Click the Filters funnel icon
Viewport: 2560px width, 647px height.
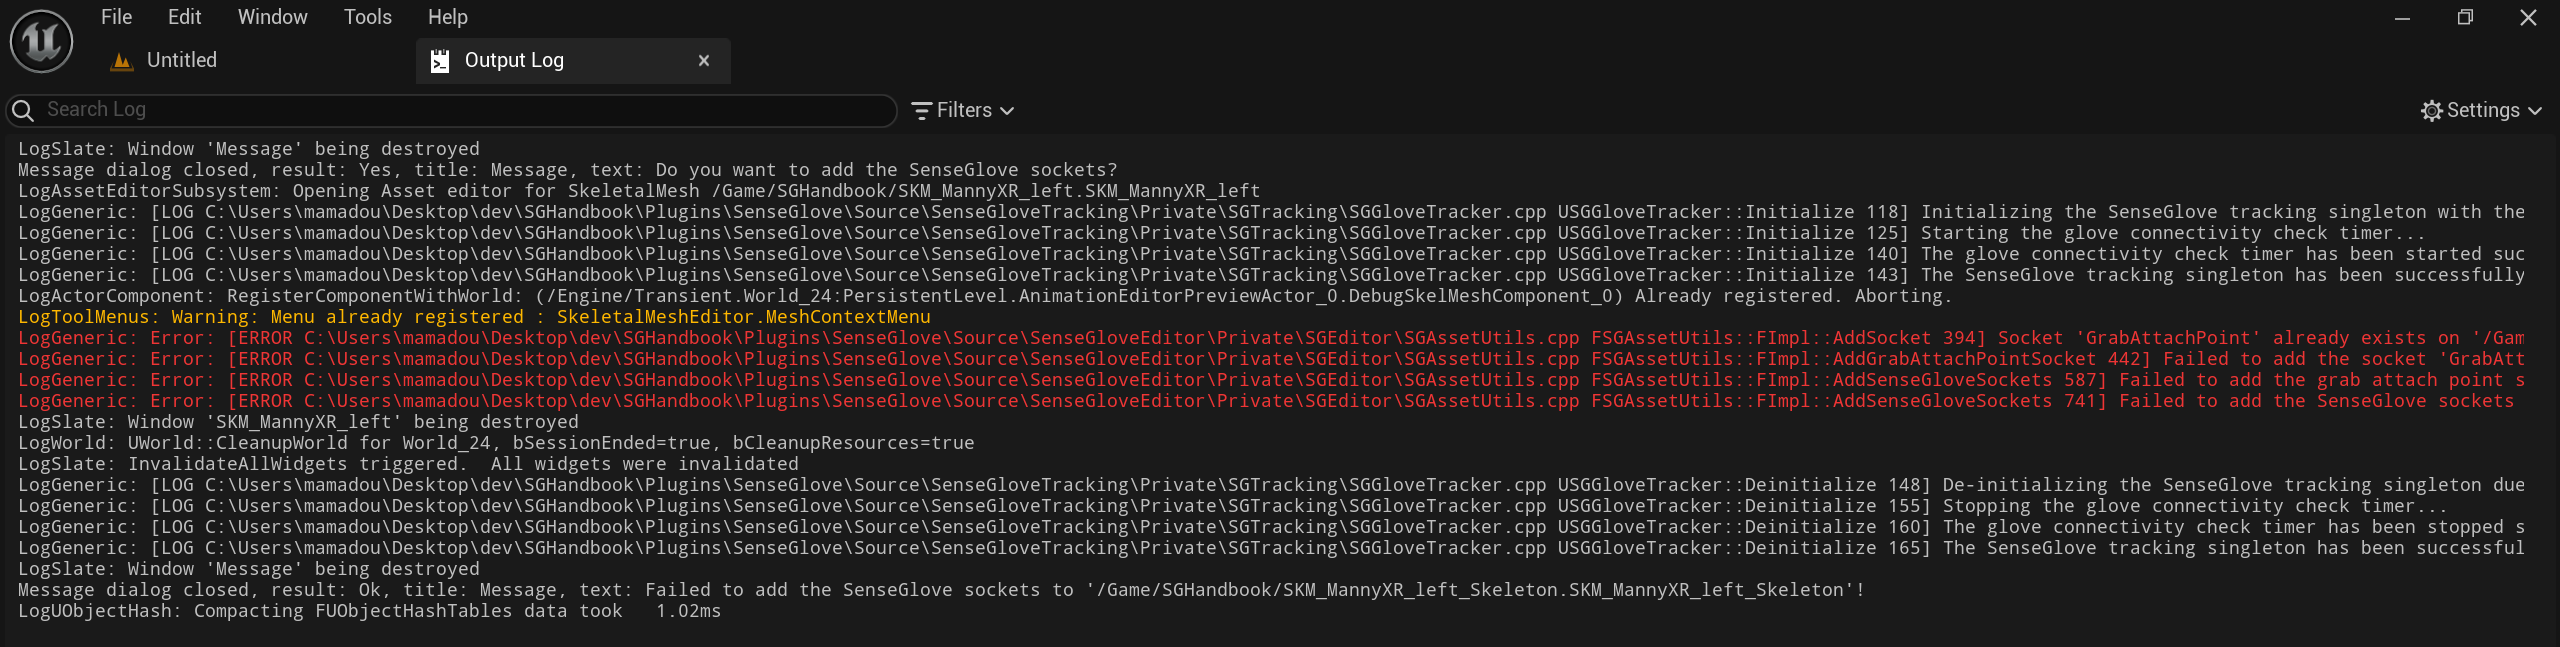pos(922,110)
